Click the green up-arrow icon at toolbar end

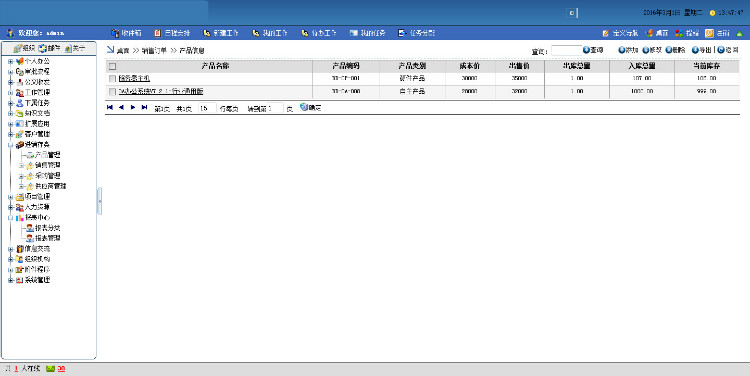(x=739, y=33)
